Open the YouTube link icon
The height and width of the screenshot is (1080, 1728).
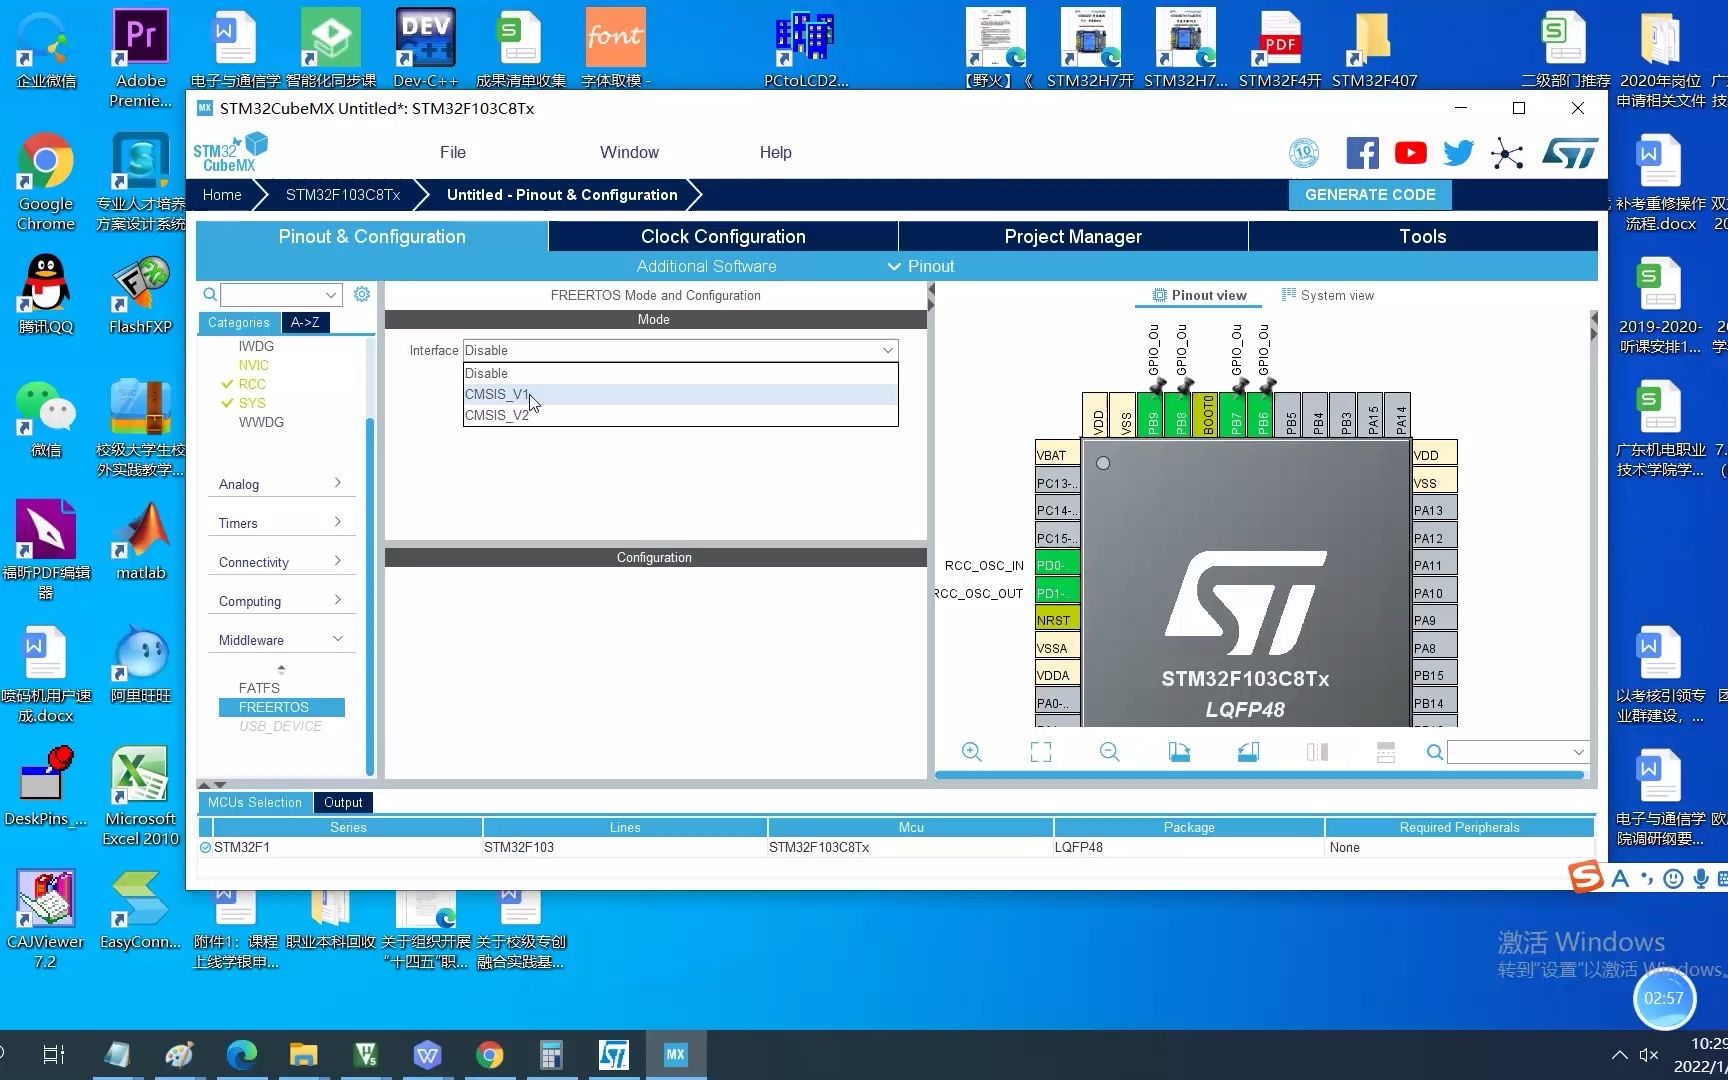tap(1410, 153)
